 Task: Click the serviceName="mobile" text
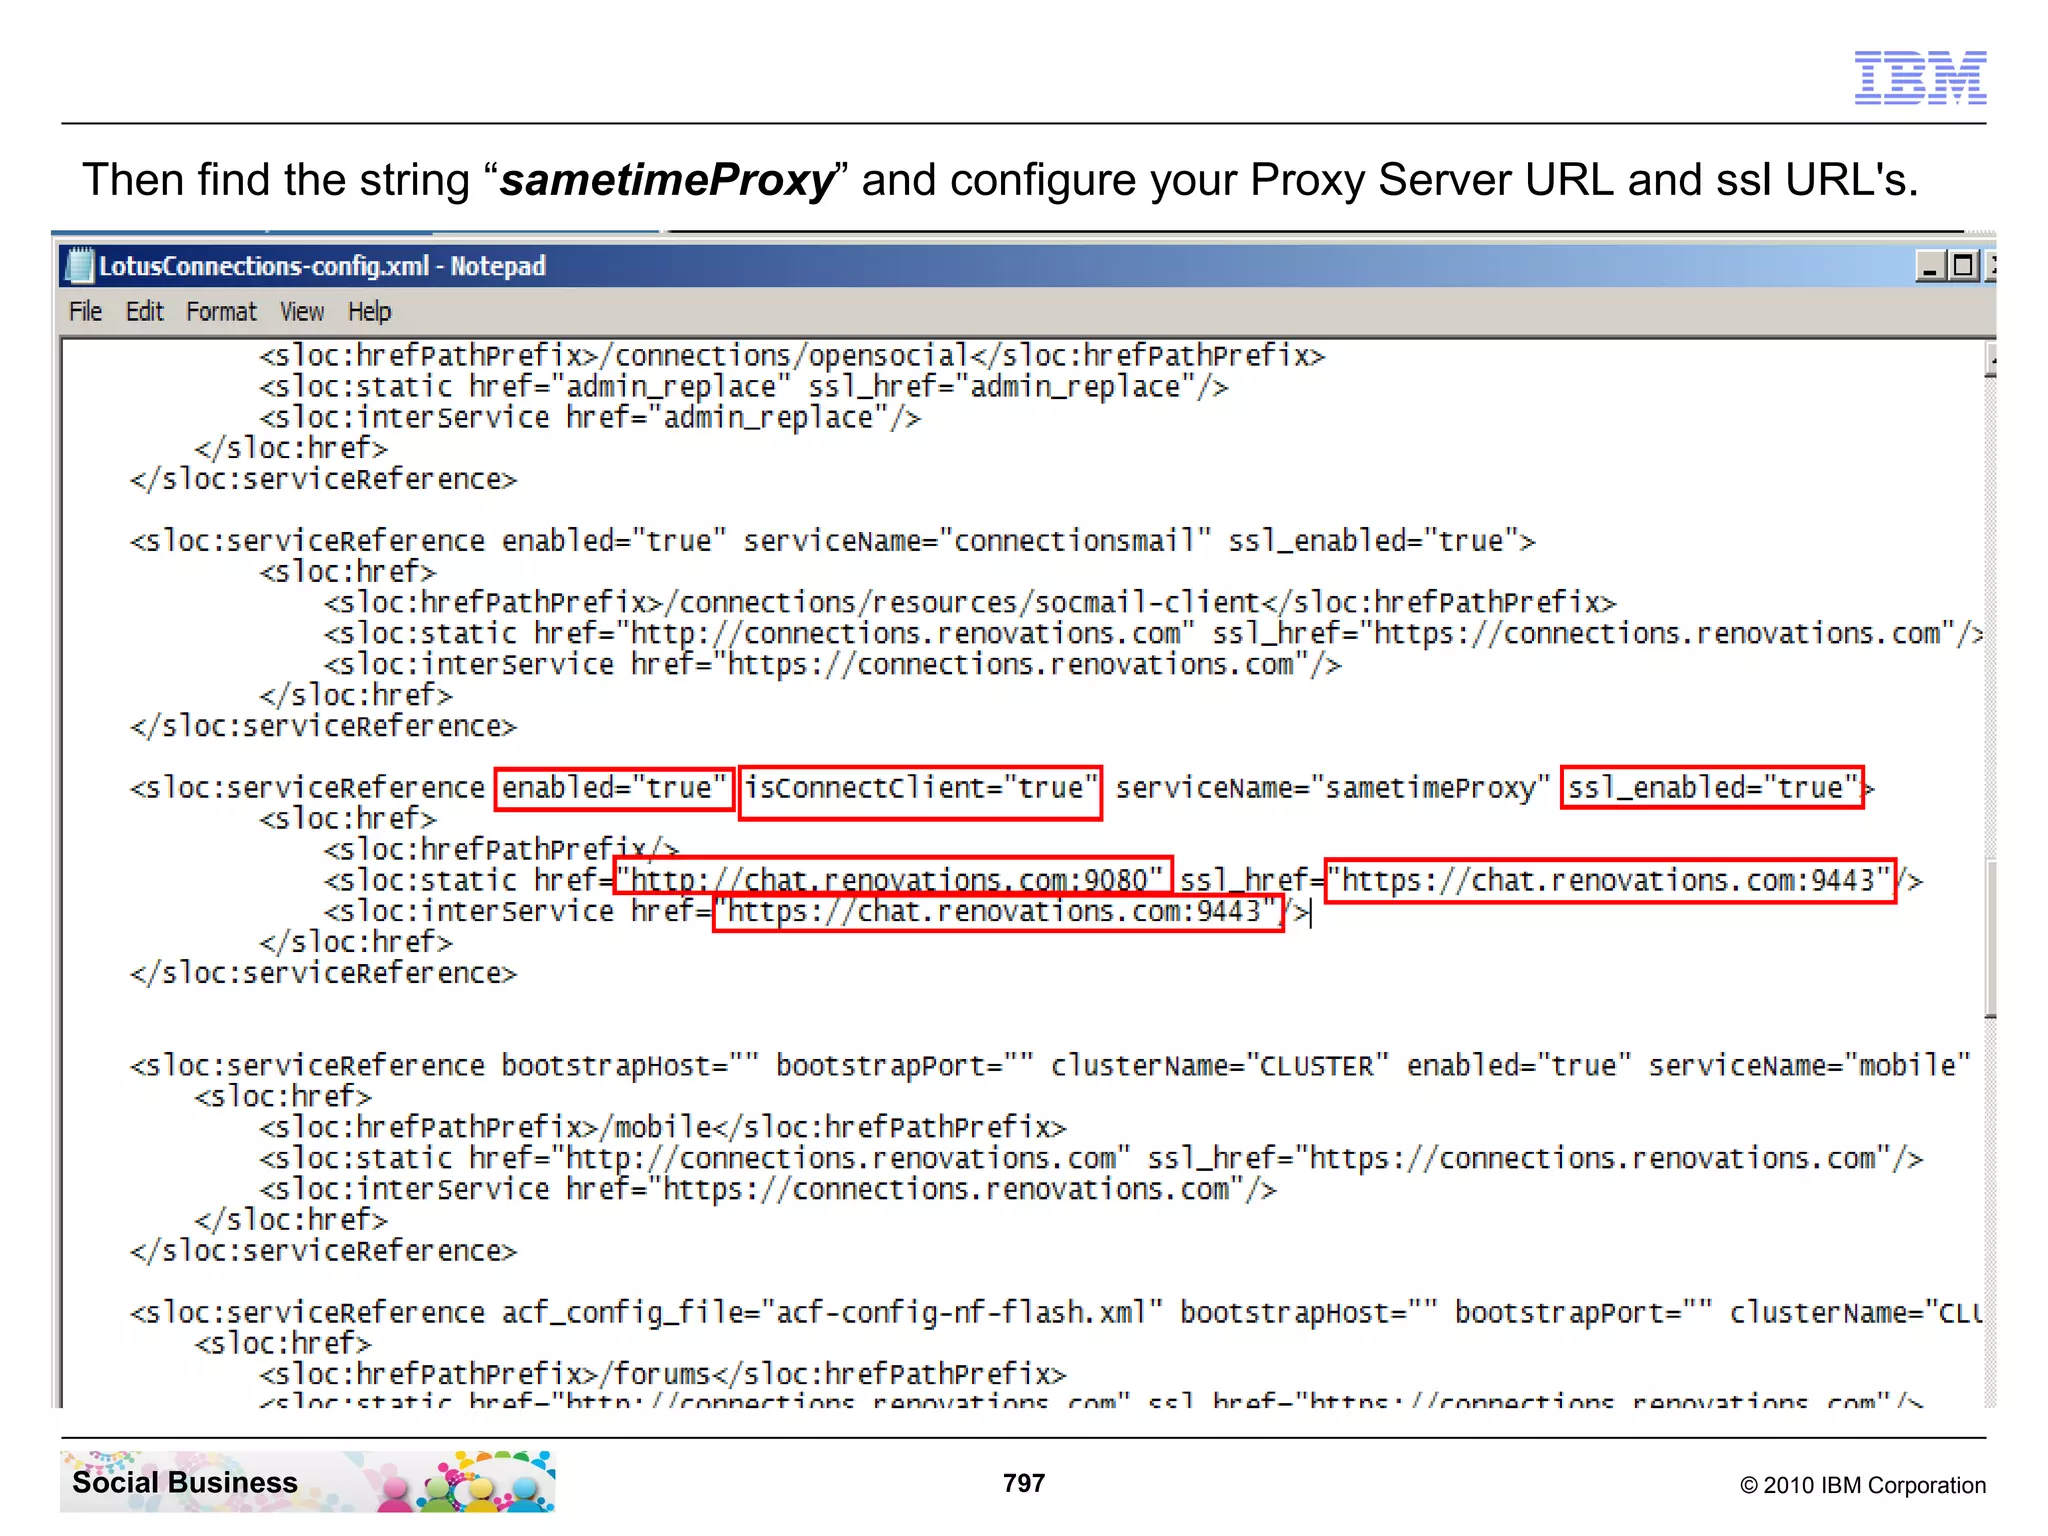(x=1808, y=1066)
